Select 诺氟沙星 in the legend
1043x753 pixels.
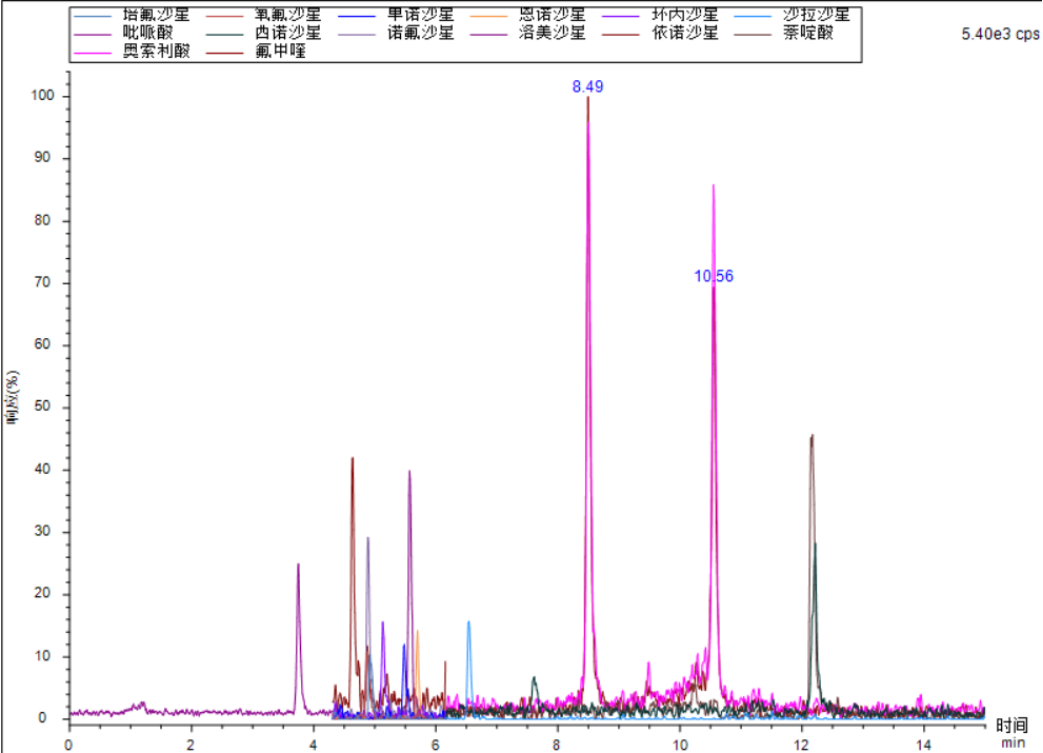(420, 33)
